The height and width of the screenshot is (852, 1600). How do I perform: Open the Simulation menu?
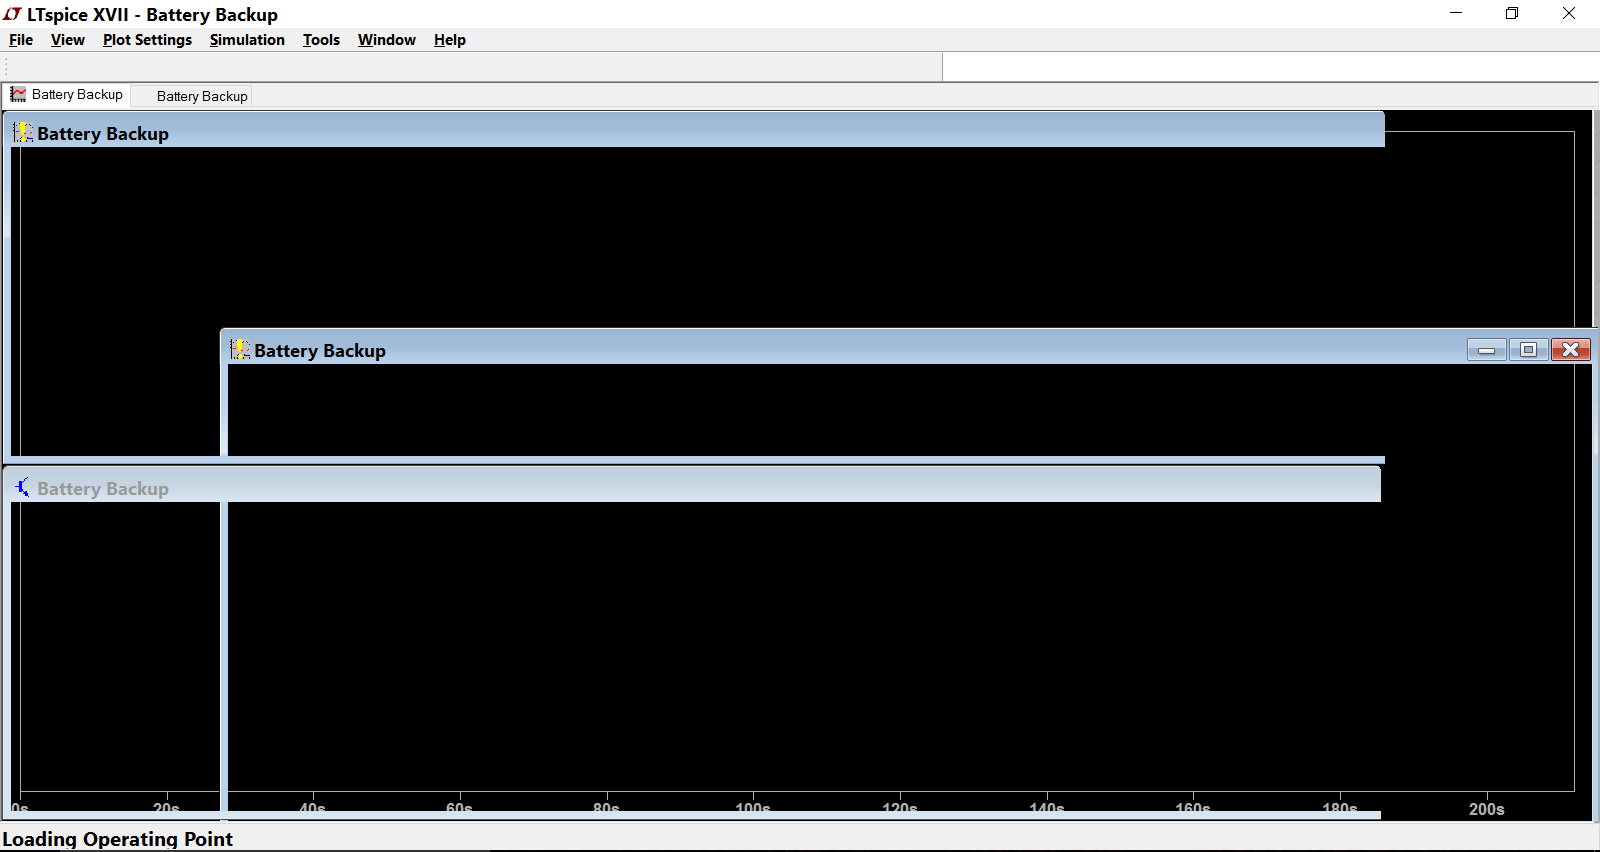click(247, 40)
